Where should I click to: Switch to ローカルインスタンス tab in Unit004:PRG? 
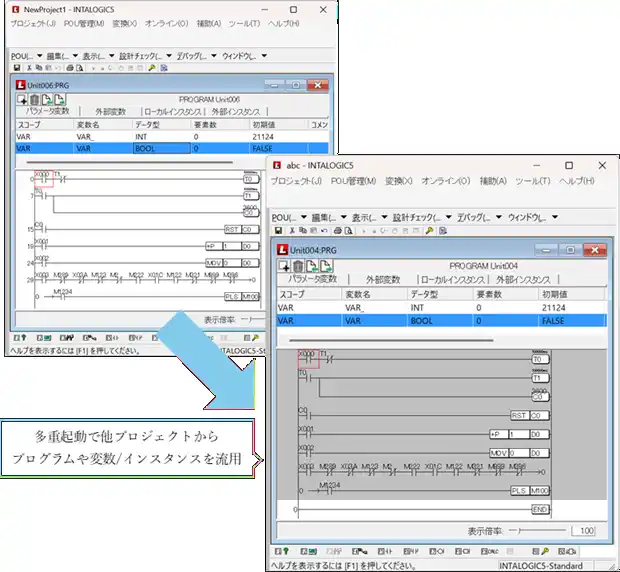coord(453,279)
